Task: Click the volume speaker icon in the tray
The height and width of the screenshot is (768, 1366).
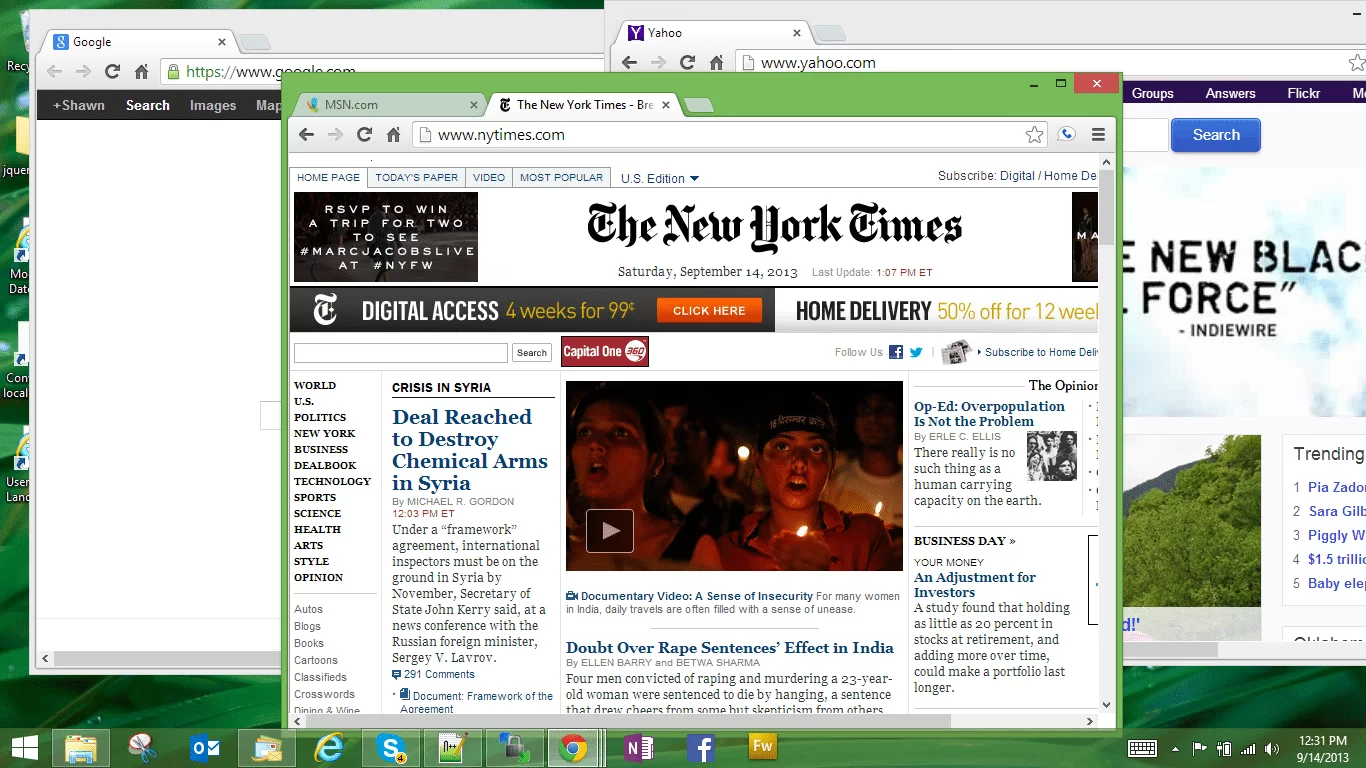Action: point(1271,749)
